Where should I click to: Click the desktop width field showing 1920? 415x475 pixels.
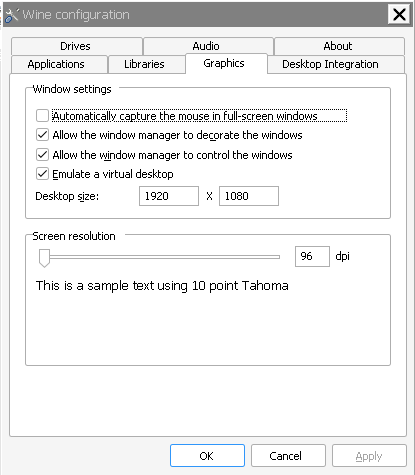[x=169, y=196]
